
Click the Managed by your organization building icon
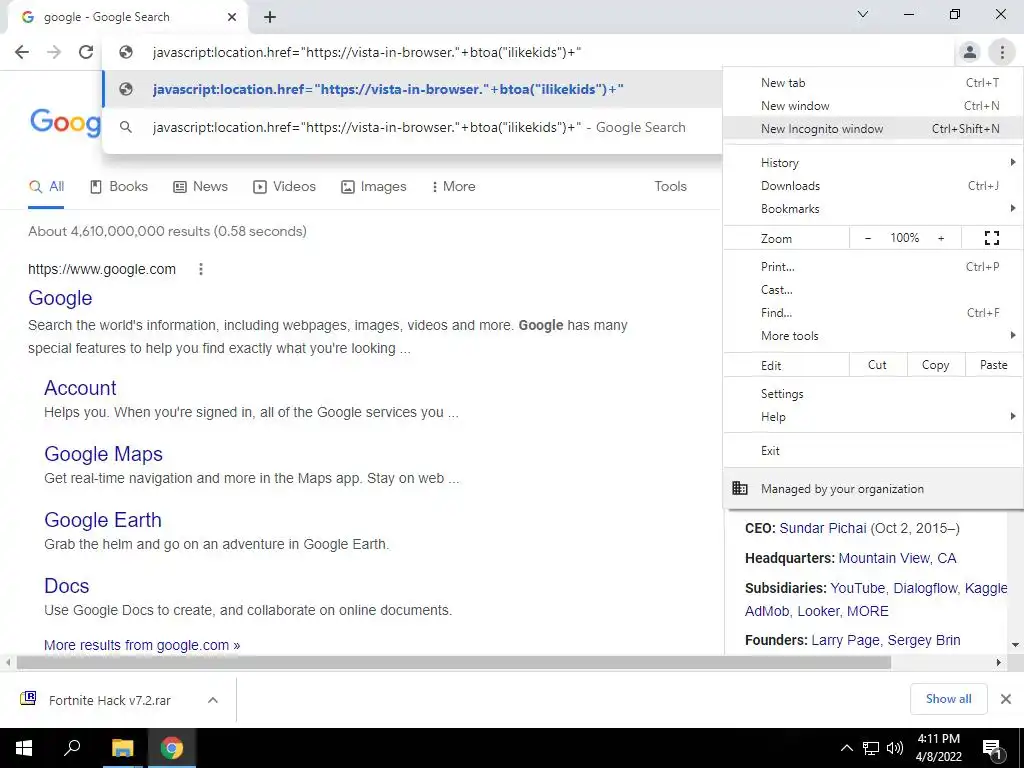[x=740, y=488]
